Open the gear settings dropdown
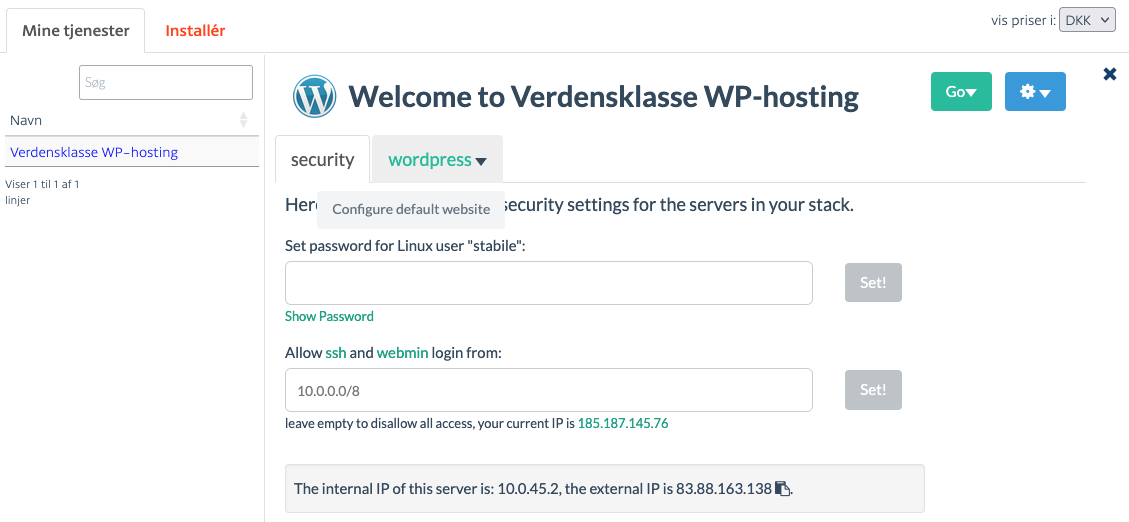 point(1035,91)
